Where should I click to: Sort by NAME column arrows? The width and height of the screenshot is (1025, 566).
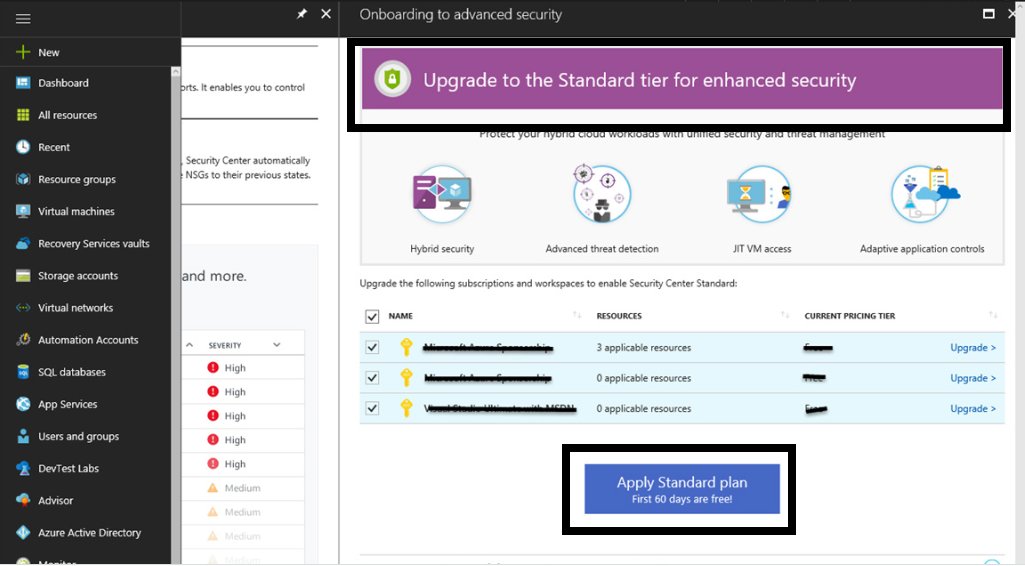pos(577,315)
